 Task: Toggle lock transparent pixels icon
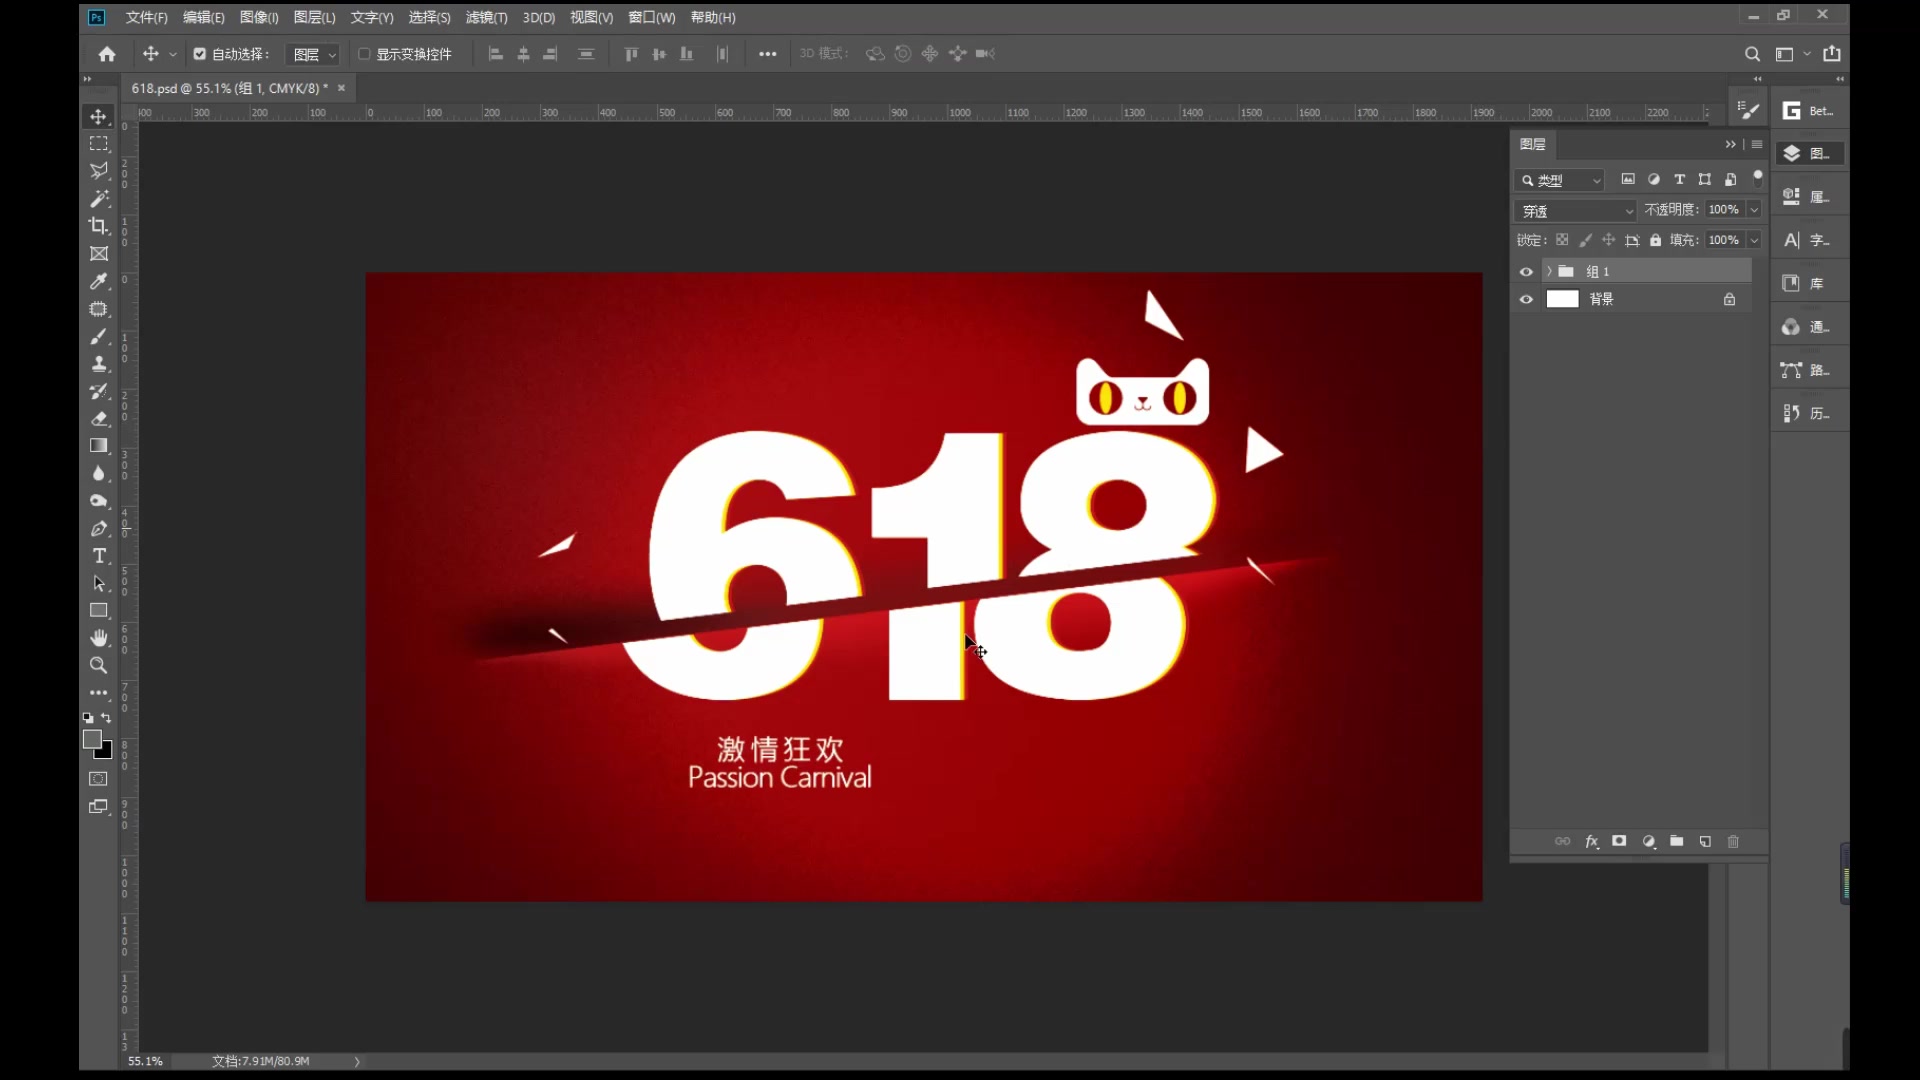click(x=1562, y=240)
